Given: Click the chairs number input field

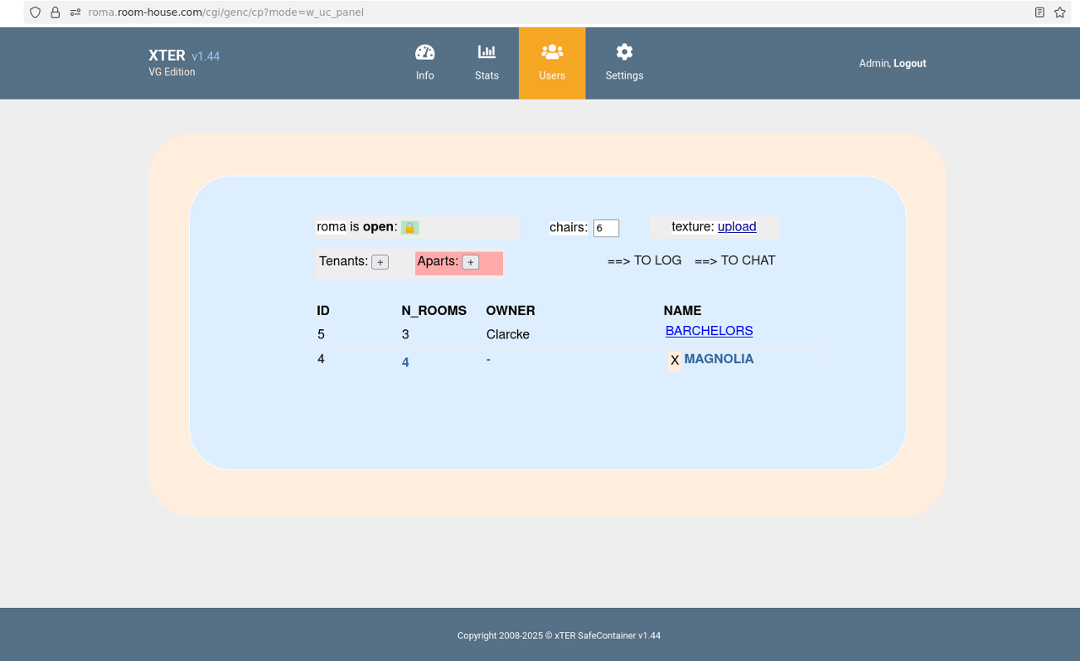Looking at the screenshot, I should 606,228.
